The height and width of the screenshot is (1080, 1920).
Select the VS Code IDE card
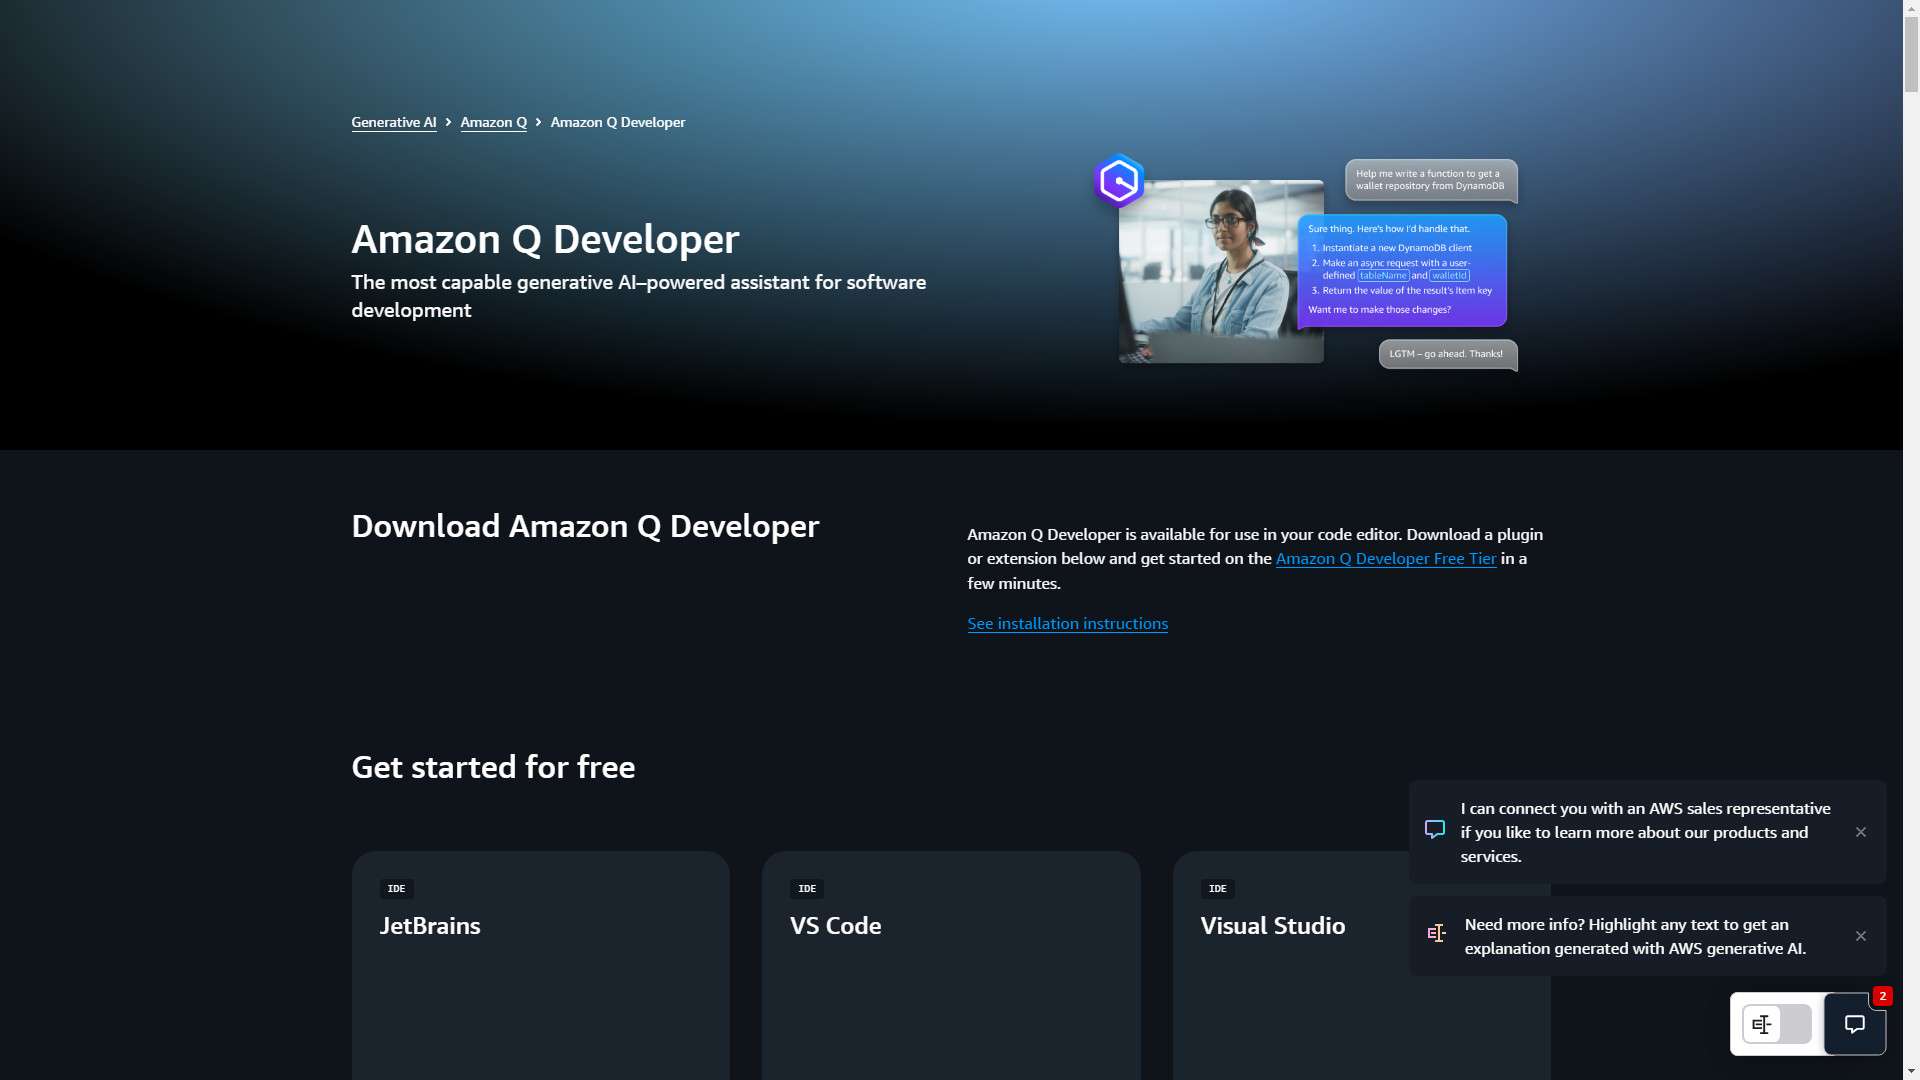point(951,965)
